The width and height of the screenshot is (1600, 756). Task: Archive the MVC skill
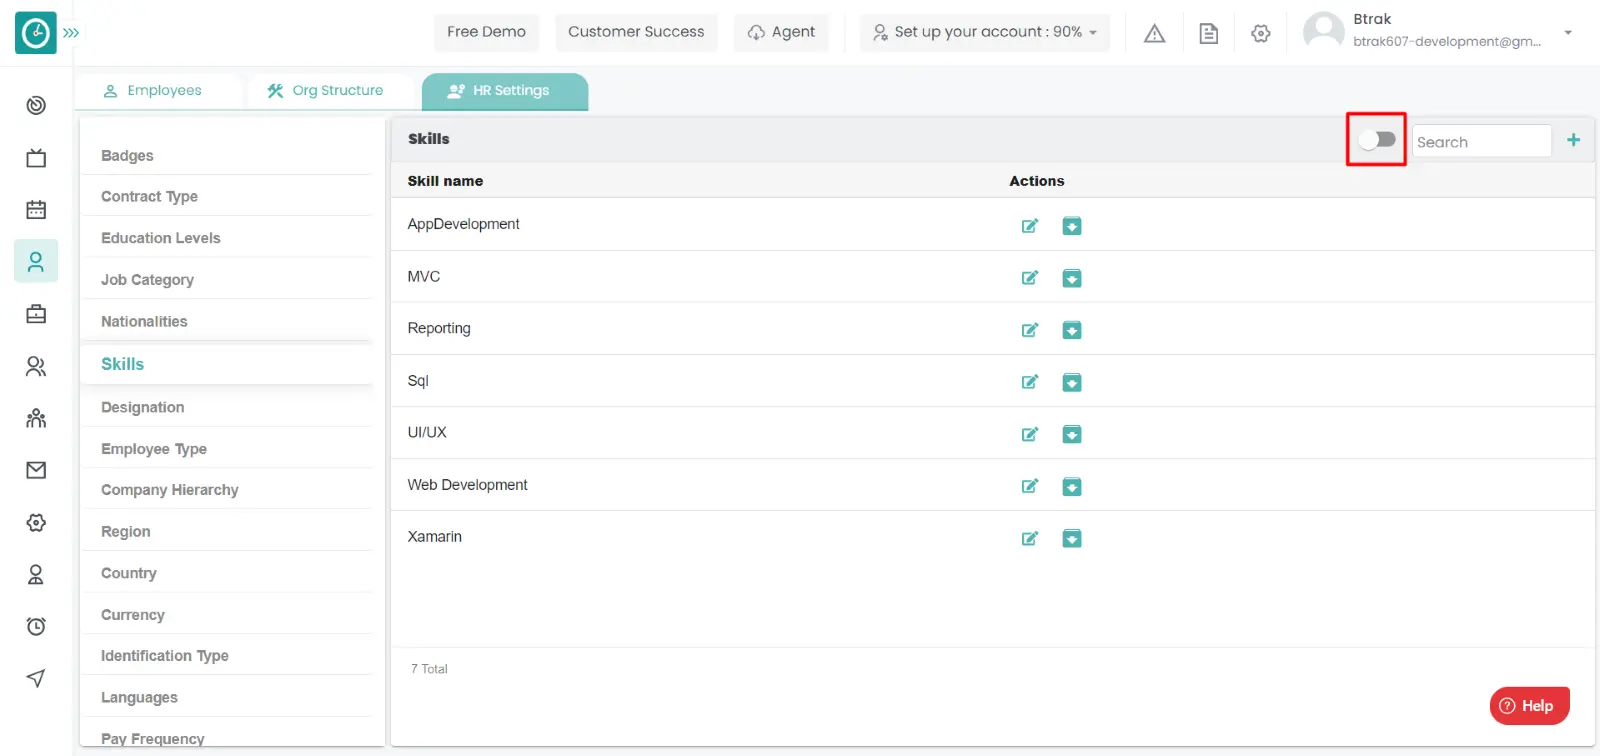pyautogui.click(x=1071, y=278)
